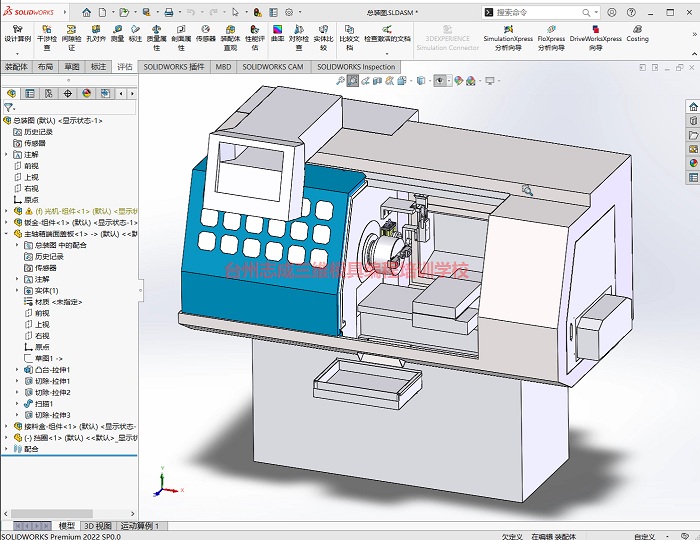Expand the 接料盒-组件<1> node
This screenshot has width=700, height=540.
pos(6,426)
